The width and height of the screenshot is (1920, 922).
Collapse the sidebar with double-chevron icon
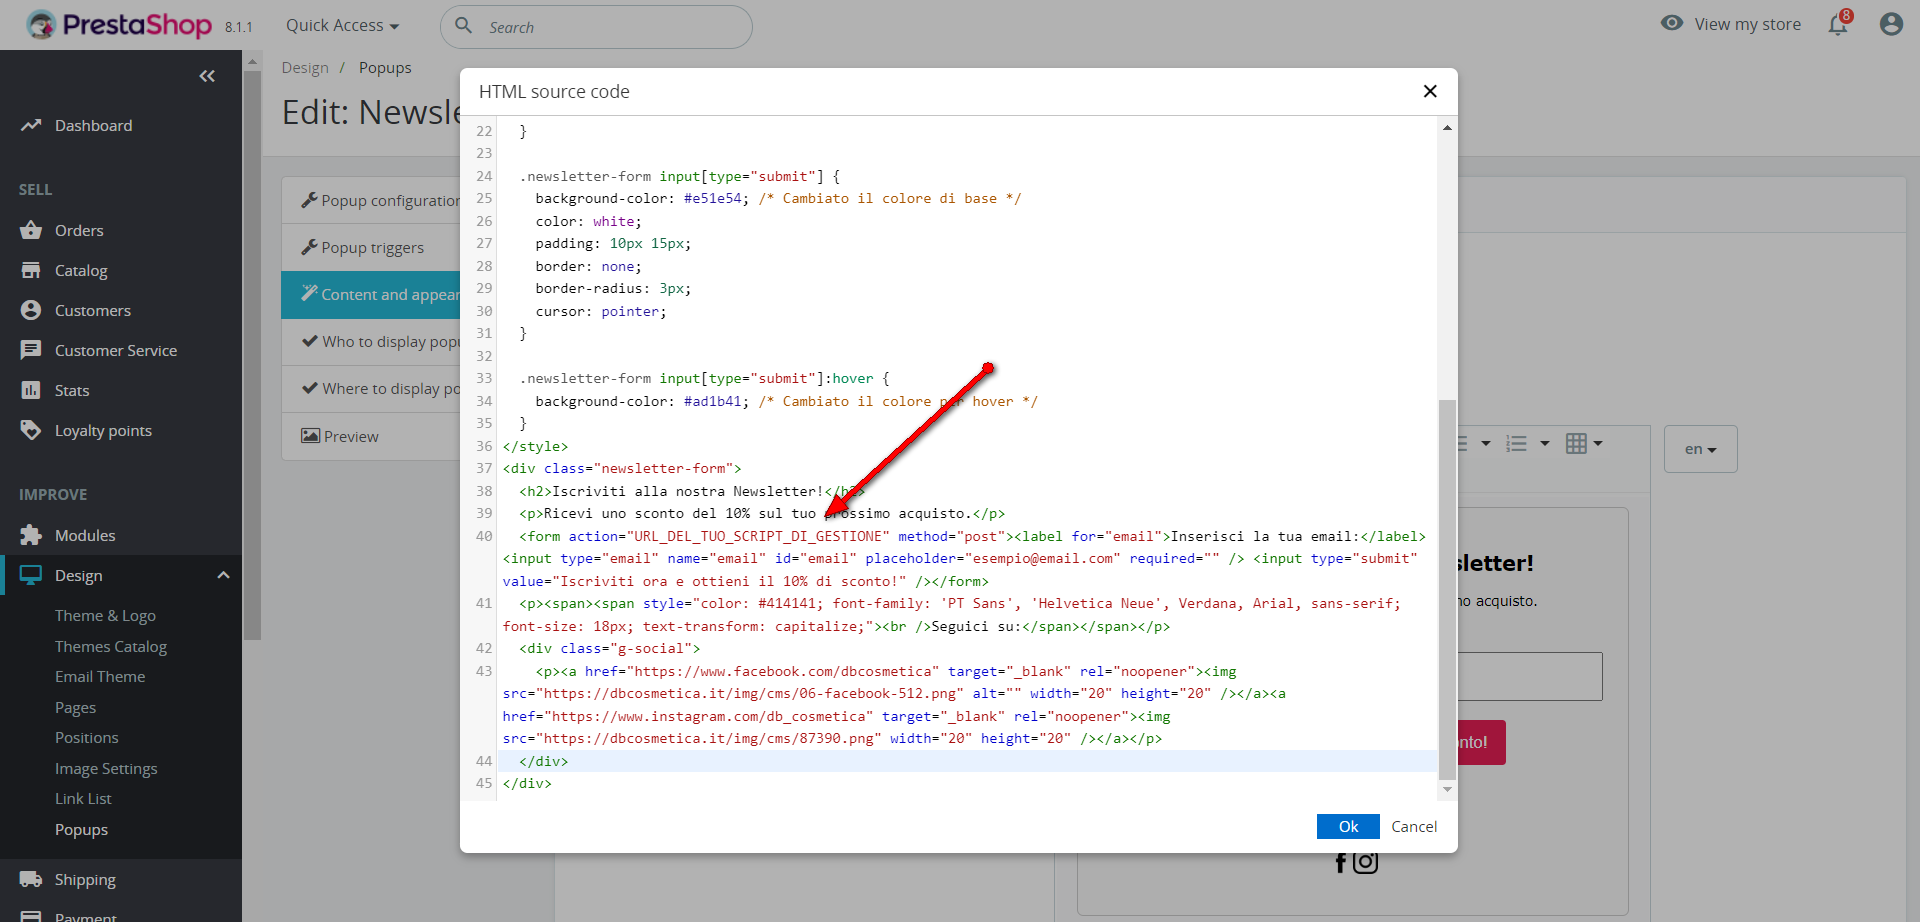pos(207,76)
